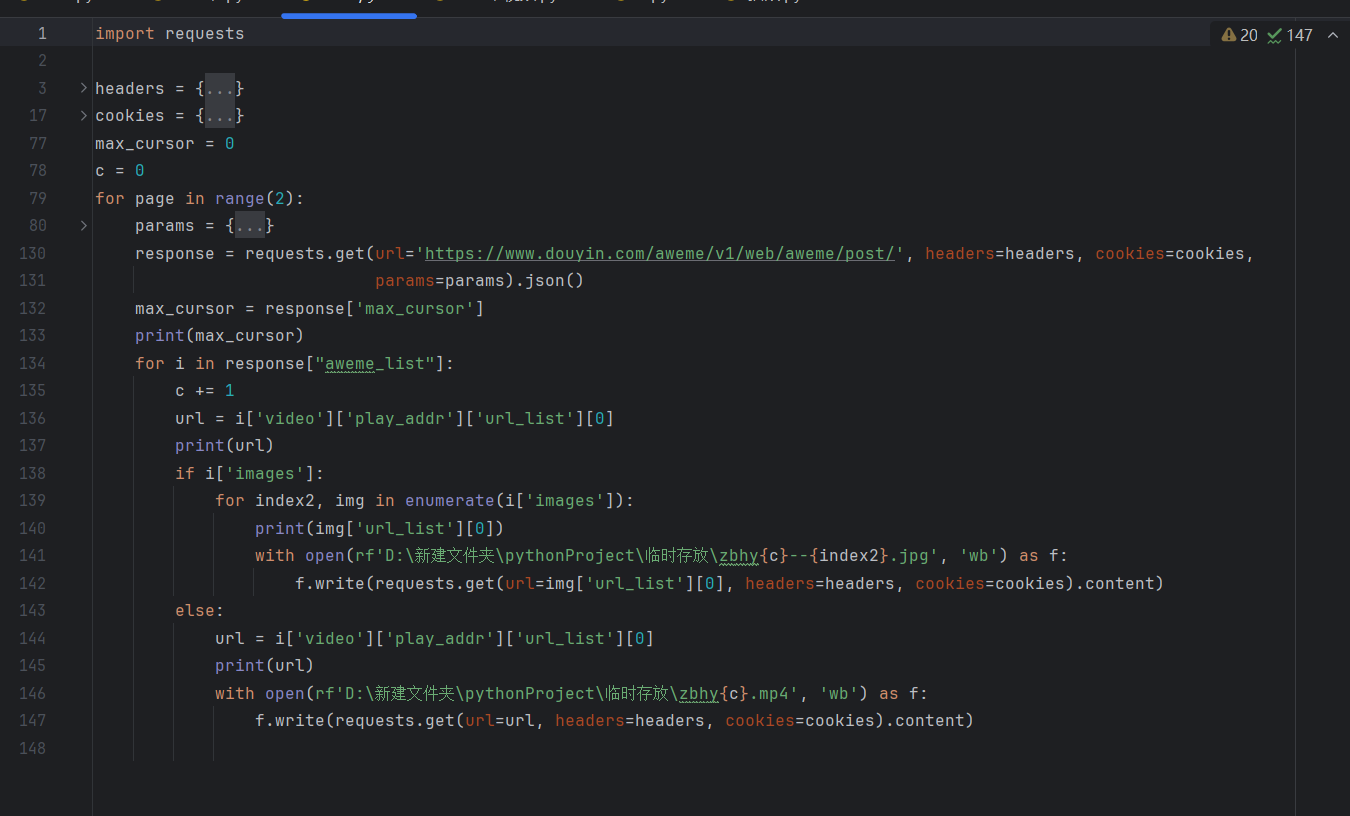Image resolution: width=1350 pixels, height=816 pixels.
Task: Expand the folded headers dictionary on line 3
Action: tap(82, 88)
